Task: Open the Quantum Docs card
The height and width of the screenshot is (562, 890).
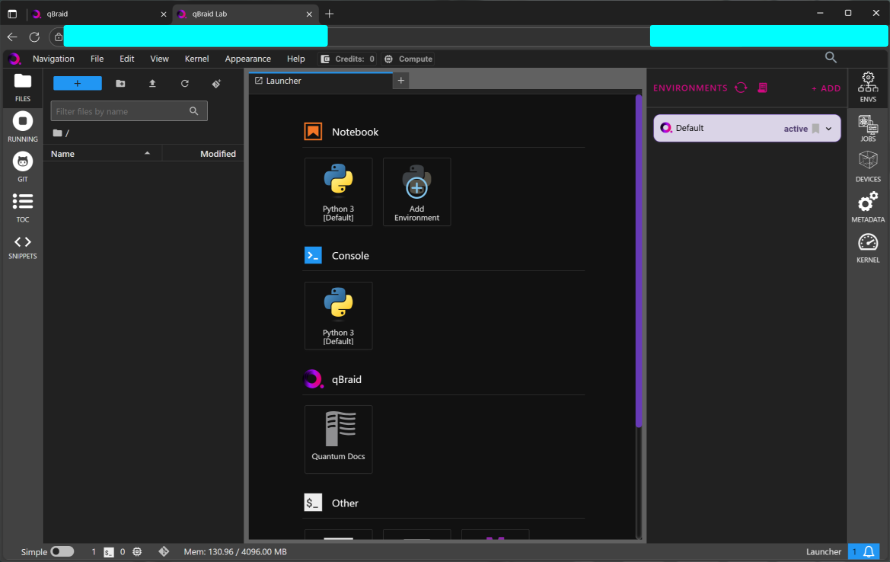Action: point(338,439)
